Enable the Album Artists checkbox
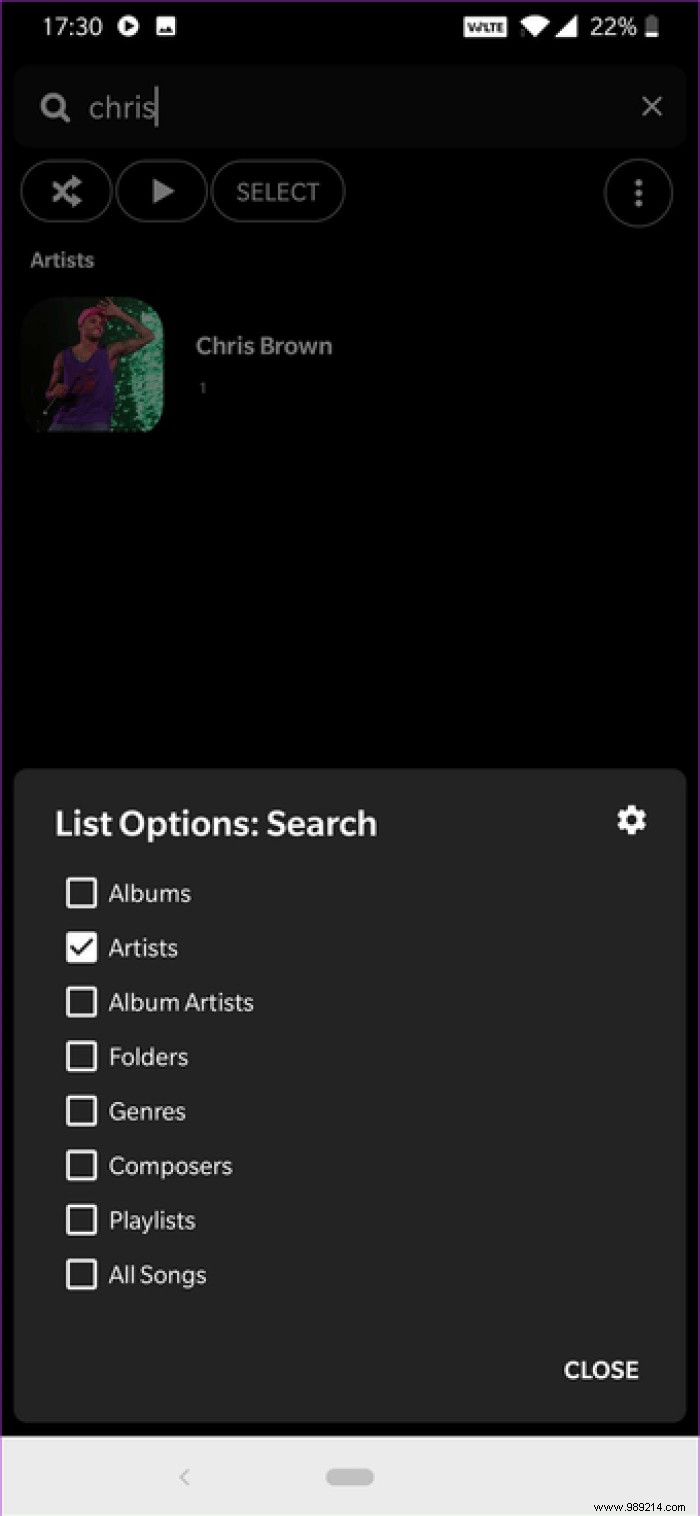This screenshot has height=1516, width=700. tap(81, 1002)
